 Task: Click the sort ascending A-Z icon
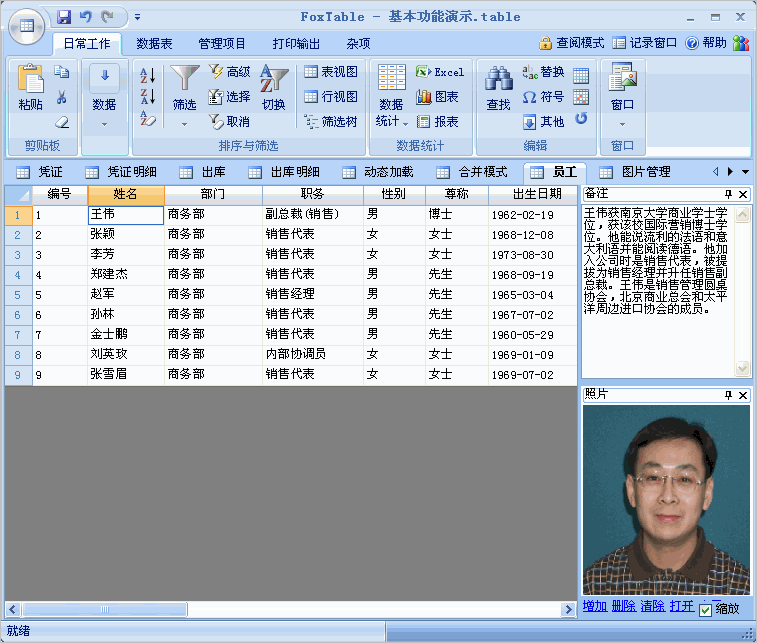(148, 74)
